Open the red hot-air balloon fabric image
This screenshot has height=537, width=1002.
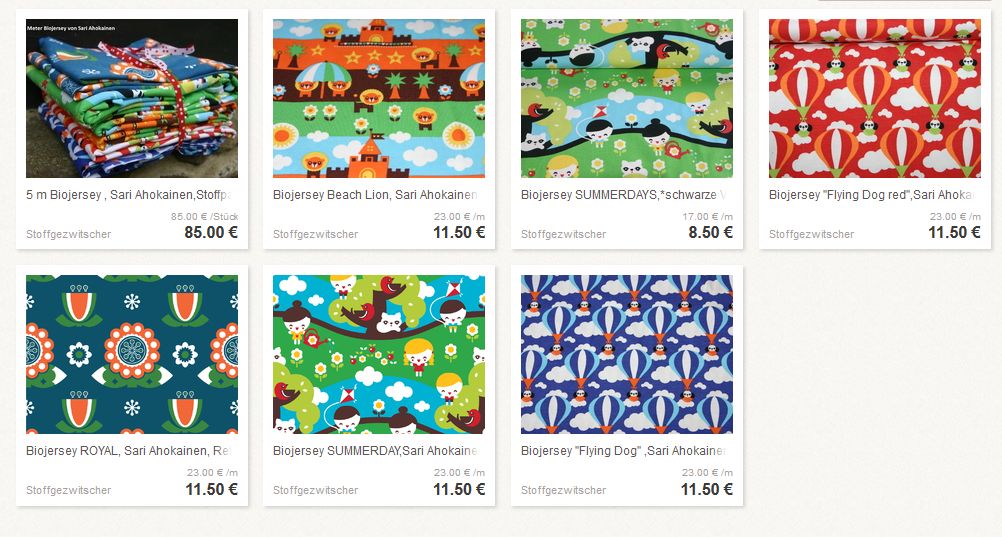[875, 98]
